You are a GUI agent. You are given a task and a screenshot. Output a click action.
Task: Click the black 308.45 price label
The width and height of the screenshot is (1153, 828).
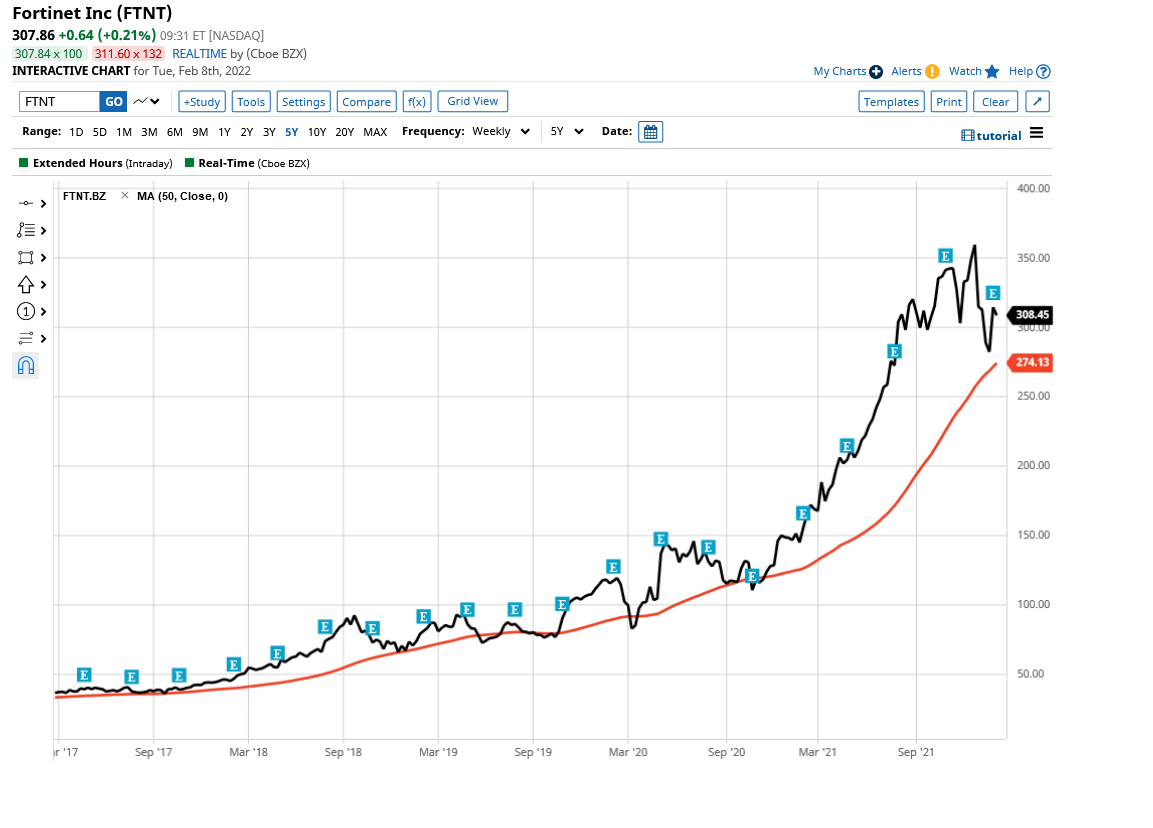tap(1030, 315)
